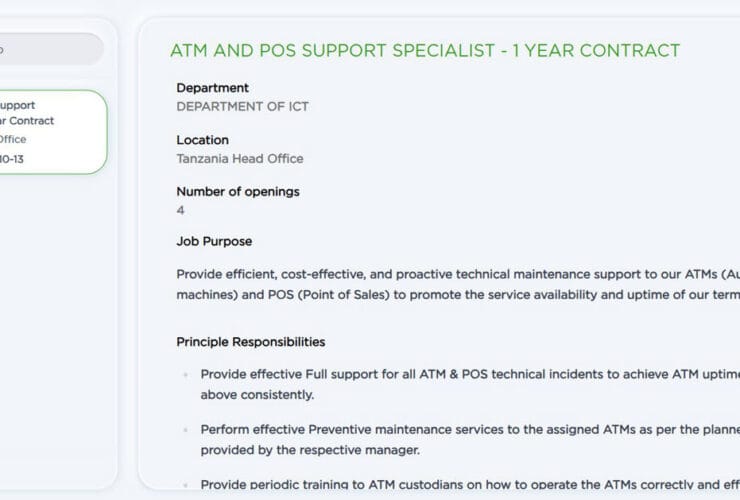Click the Department field label
The width and height of the screenshot is (740, 500).
pyautogui.click(x=213, y=88)
